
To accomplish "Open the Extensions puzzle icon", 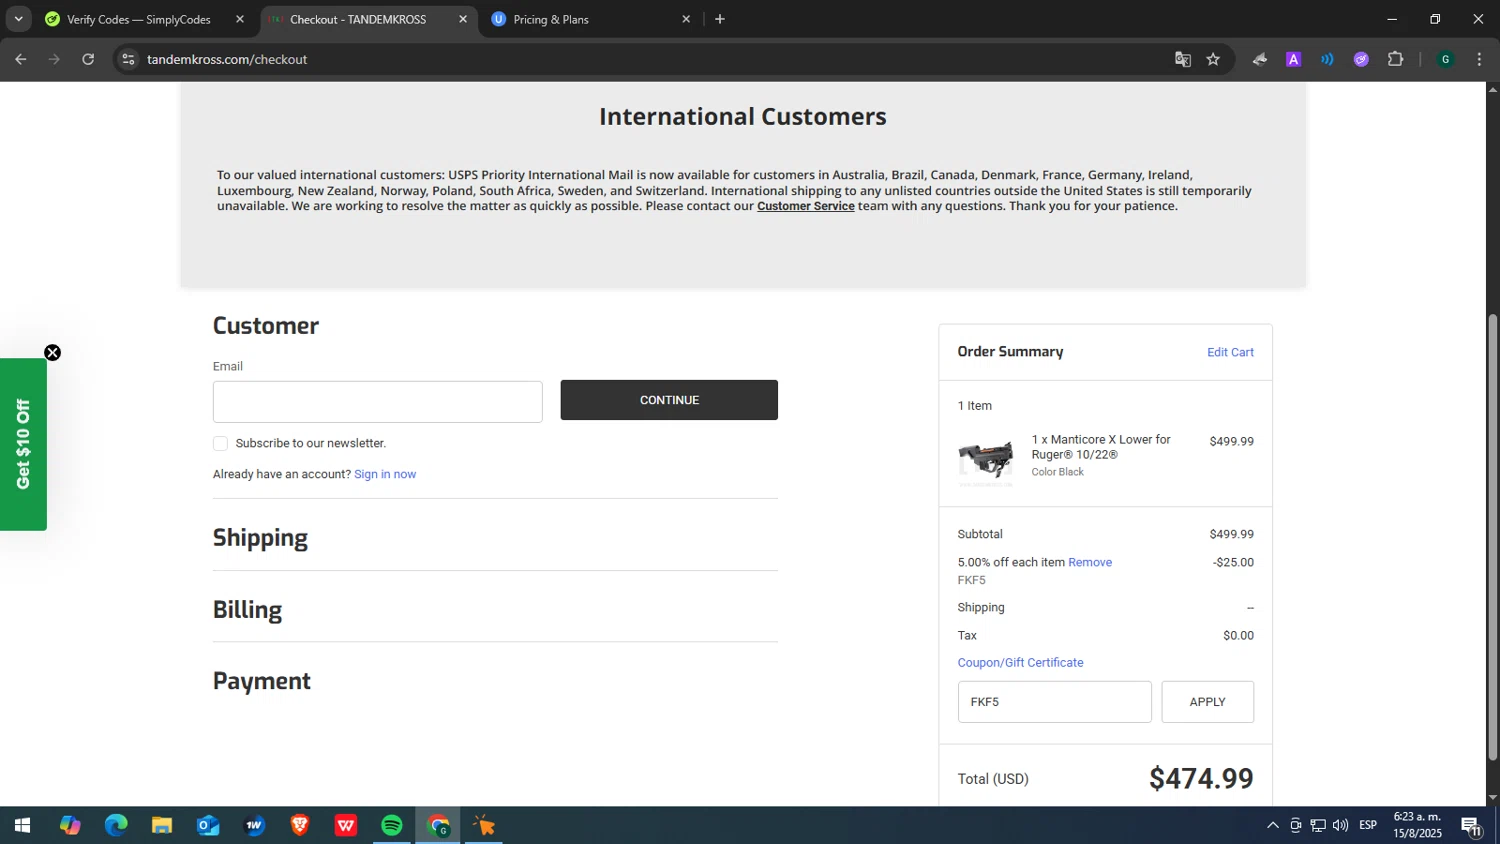I will click(1395, 59).
